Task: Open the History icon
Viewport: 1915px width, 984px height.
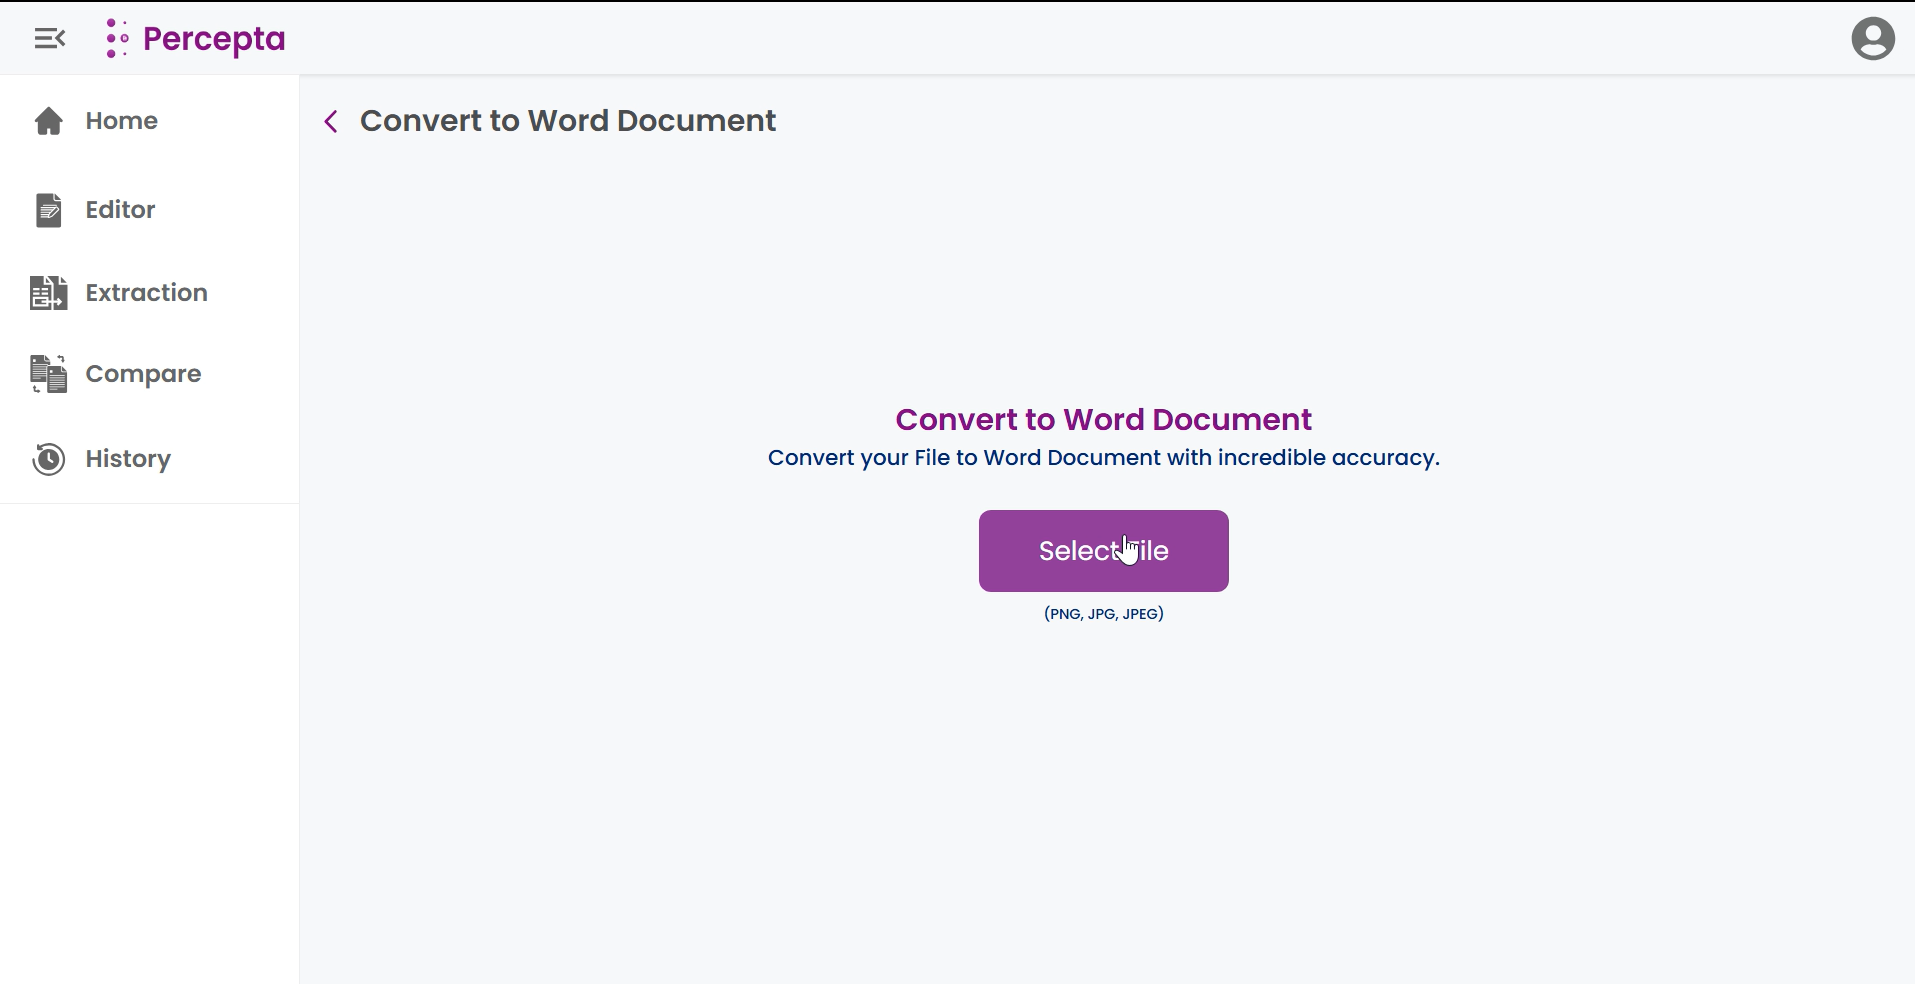Action: tap(47, 459)
